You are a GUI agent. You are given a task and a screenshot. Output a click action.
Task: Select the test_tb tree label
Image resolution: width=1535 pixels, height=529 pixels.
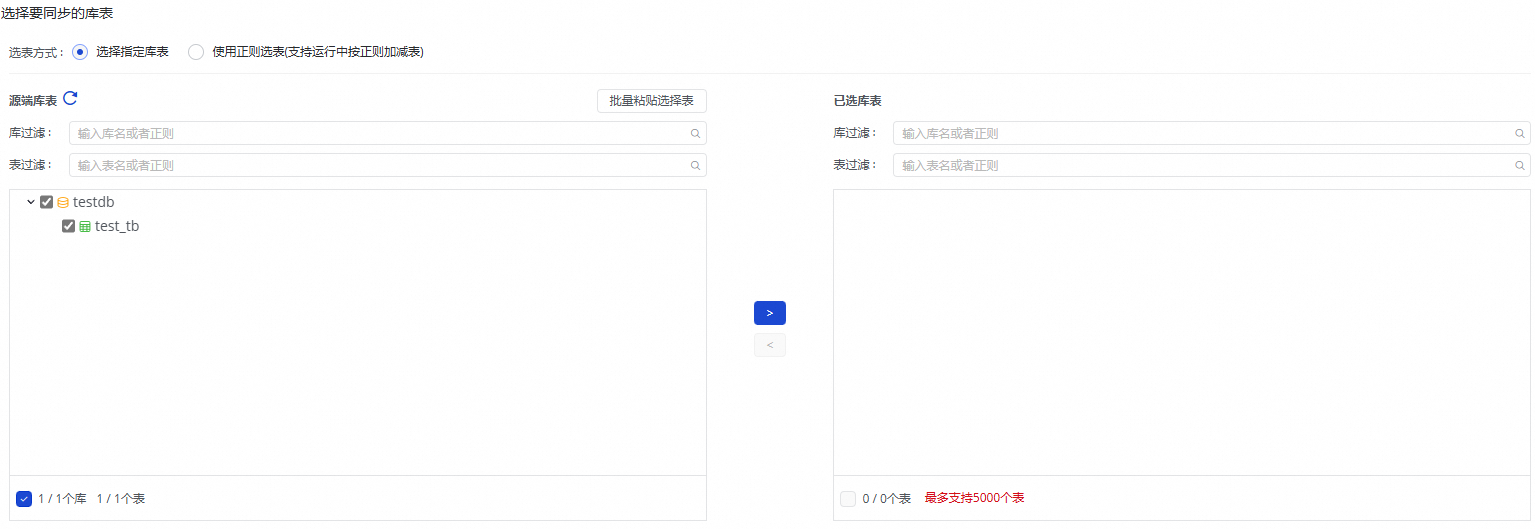coord(117,227)
